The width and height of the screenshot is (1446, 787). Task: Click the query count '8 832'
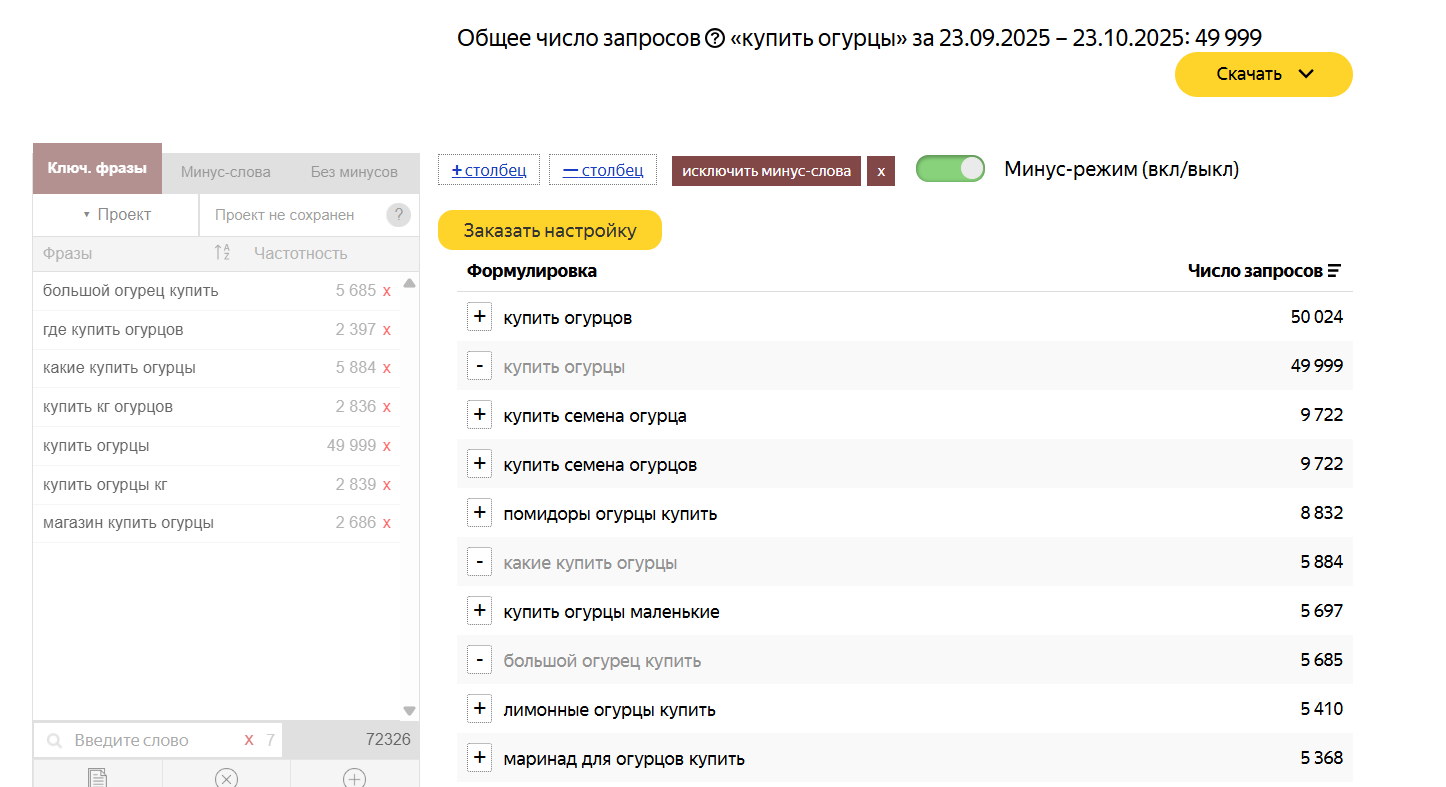pos(1322,513)
